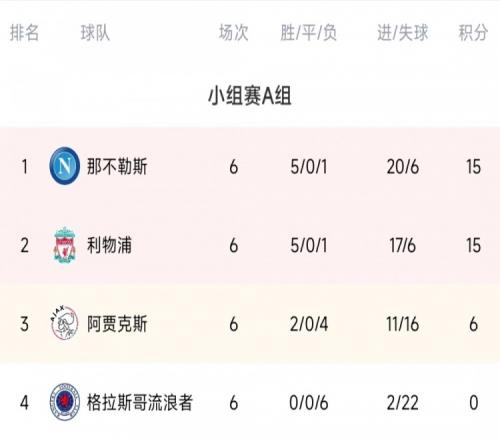Click the Rangers club badge
Viewport: 500px width, 440px height.
tap(64, 402)
